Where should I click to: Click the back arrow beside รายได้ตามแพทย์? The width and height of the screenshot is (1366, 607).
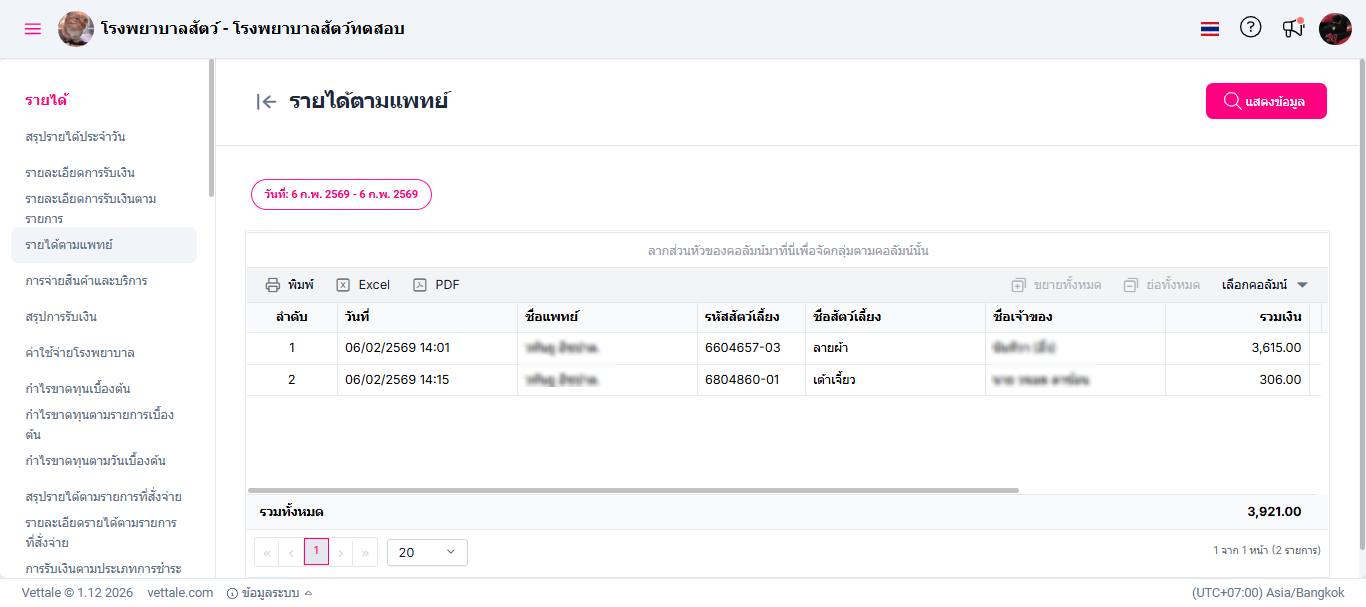266,101
